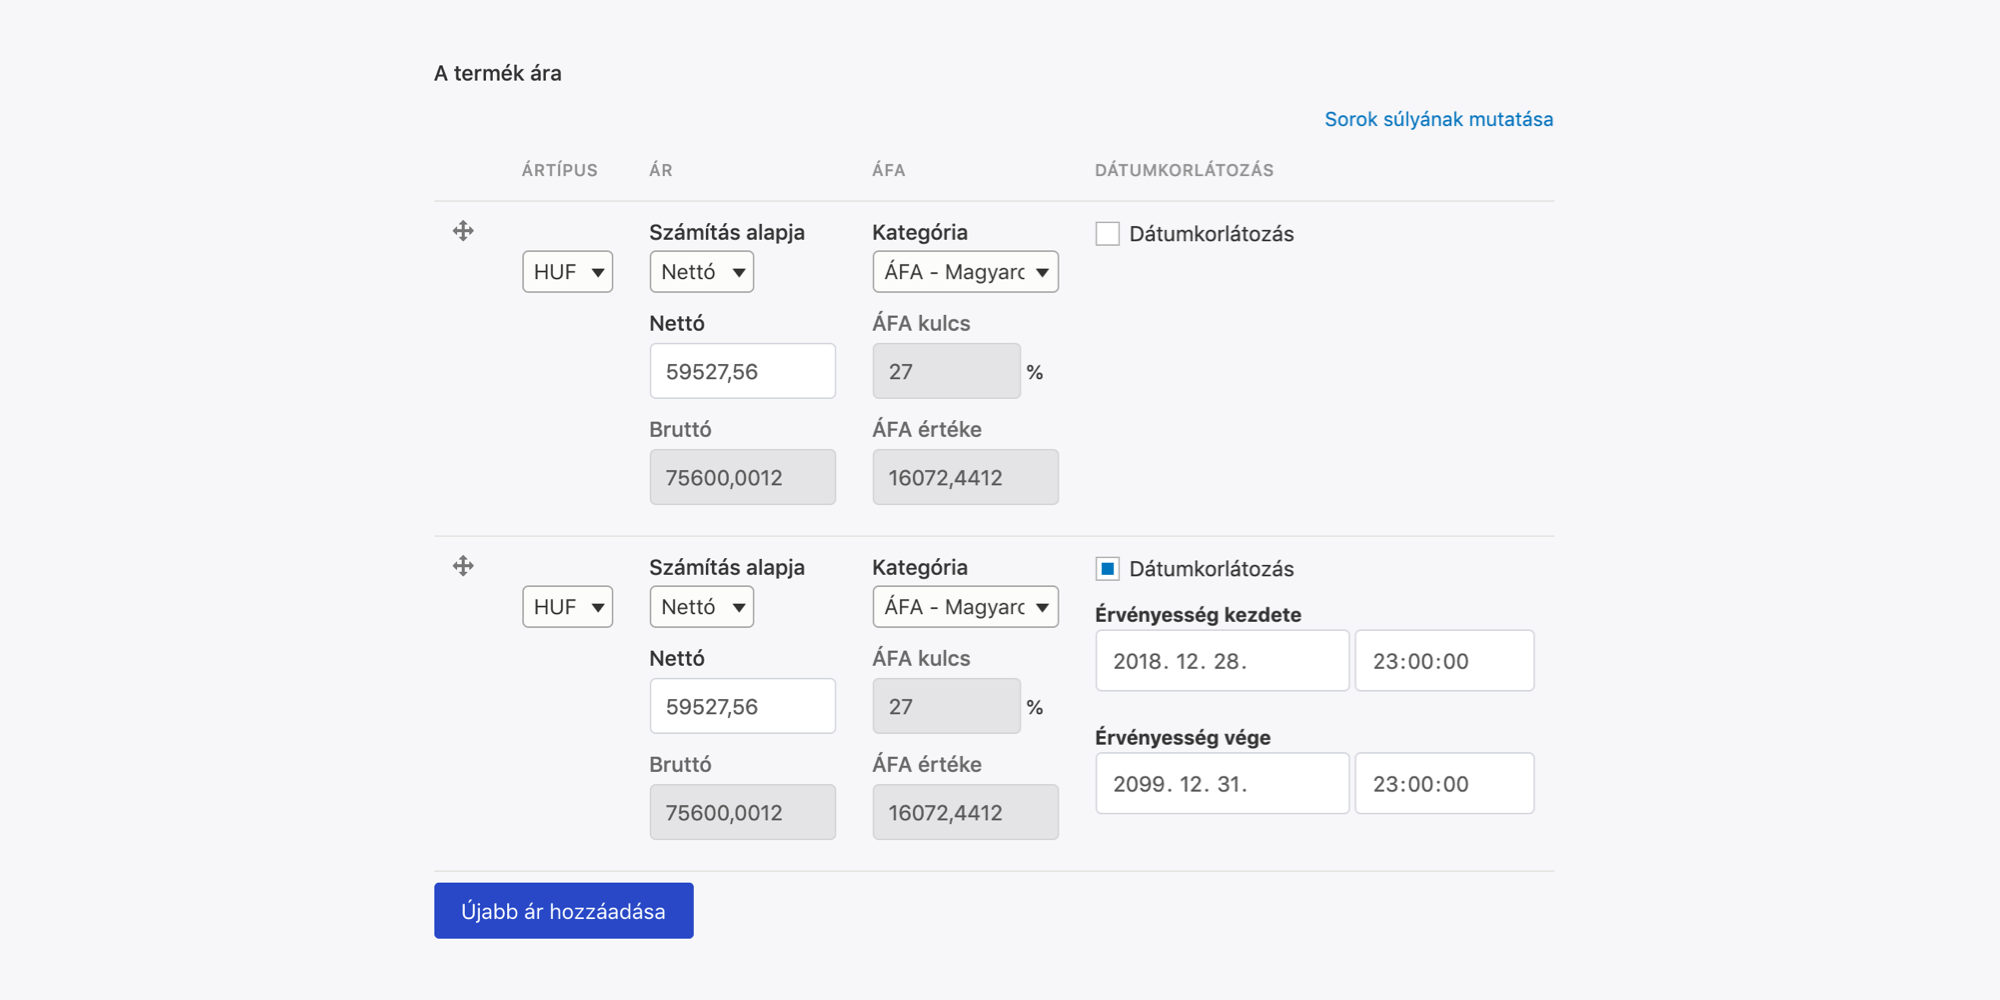Click the DÁTUMKORLÁTOZÁS column header
The height and width of the screenshot is (1000, 2000).
tap(1184, 170)
